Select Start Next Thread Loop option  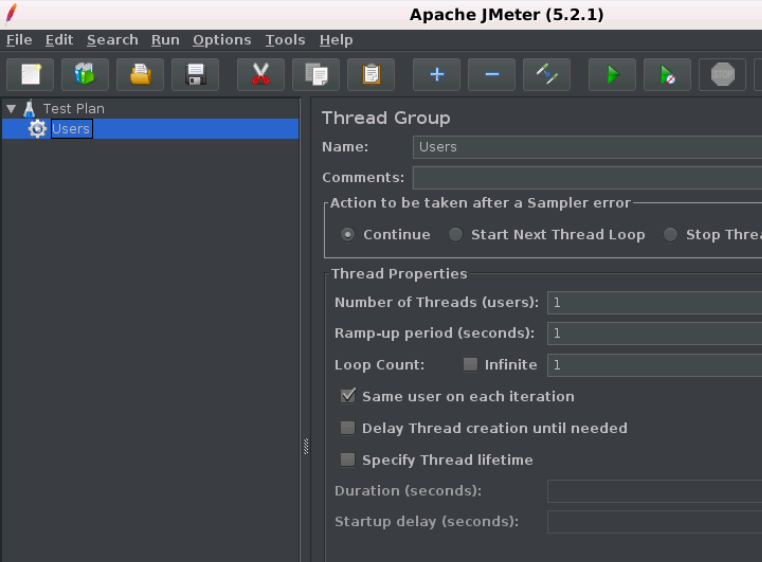455,234
